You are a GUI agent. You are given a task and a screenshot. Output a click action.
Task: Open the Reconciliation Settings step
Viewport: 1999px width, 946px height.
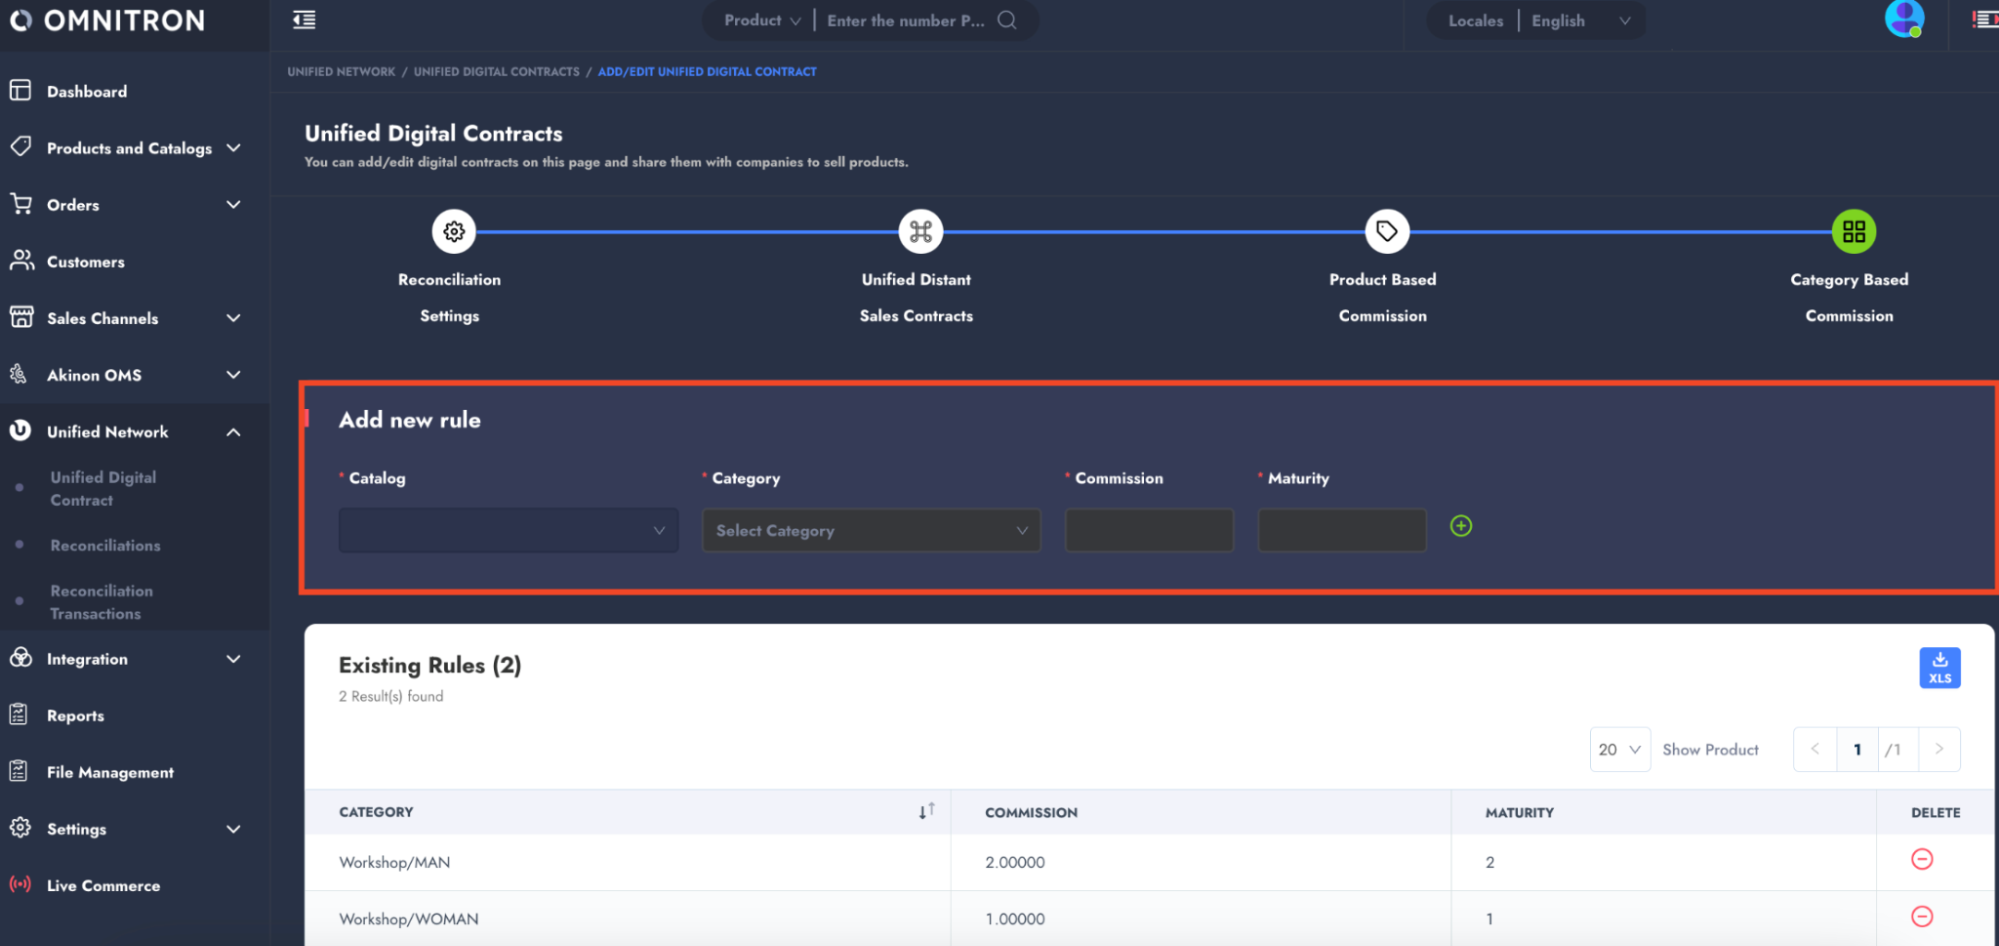[454, 232]
